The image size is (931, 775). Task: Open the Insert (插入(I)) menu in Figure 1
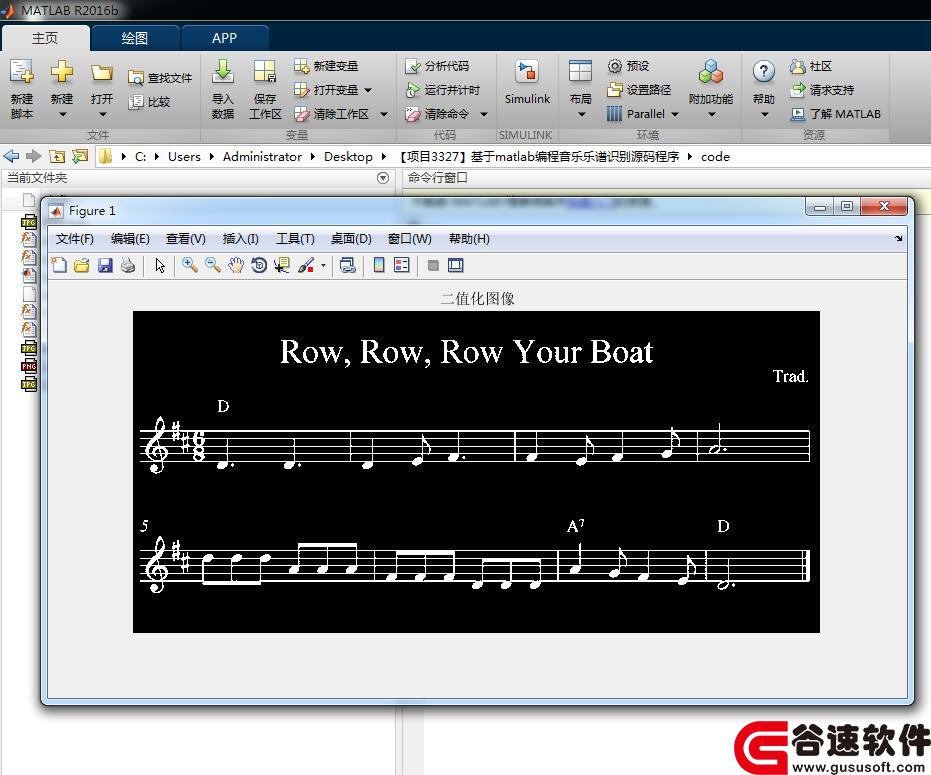tap(240, 239)
